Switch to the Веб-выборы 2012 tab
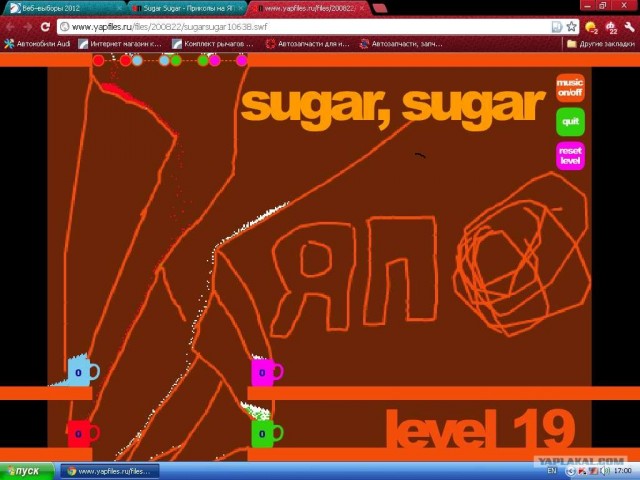The width and height of the screenshot is (640, 480). 63,8
